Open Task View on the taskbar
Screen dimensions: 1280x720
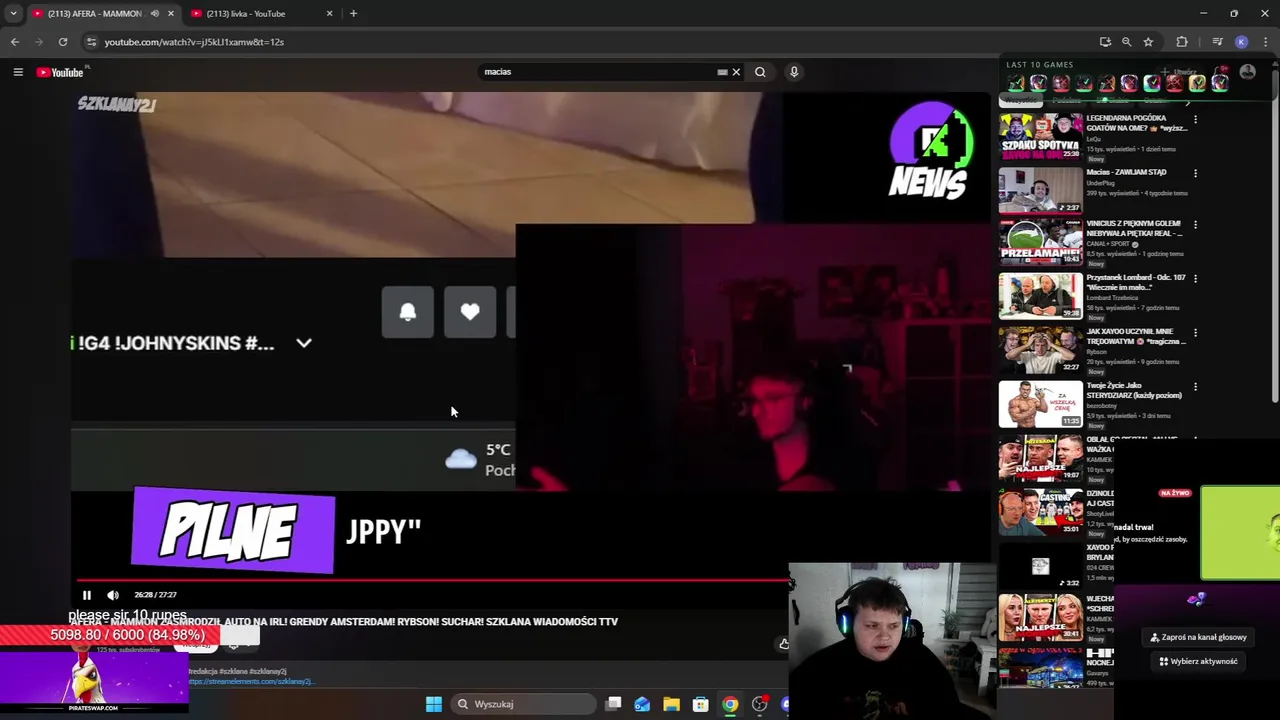pyautogui.click(x=614, y=704)
